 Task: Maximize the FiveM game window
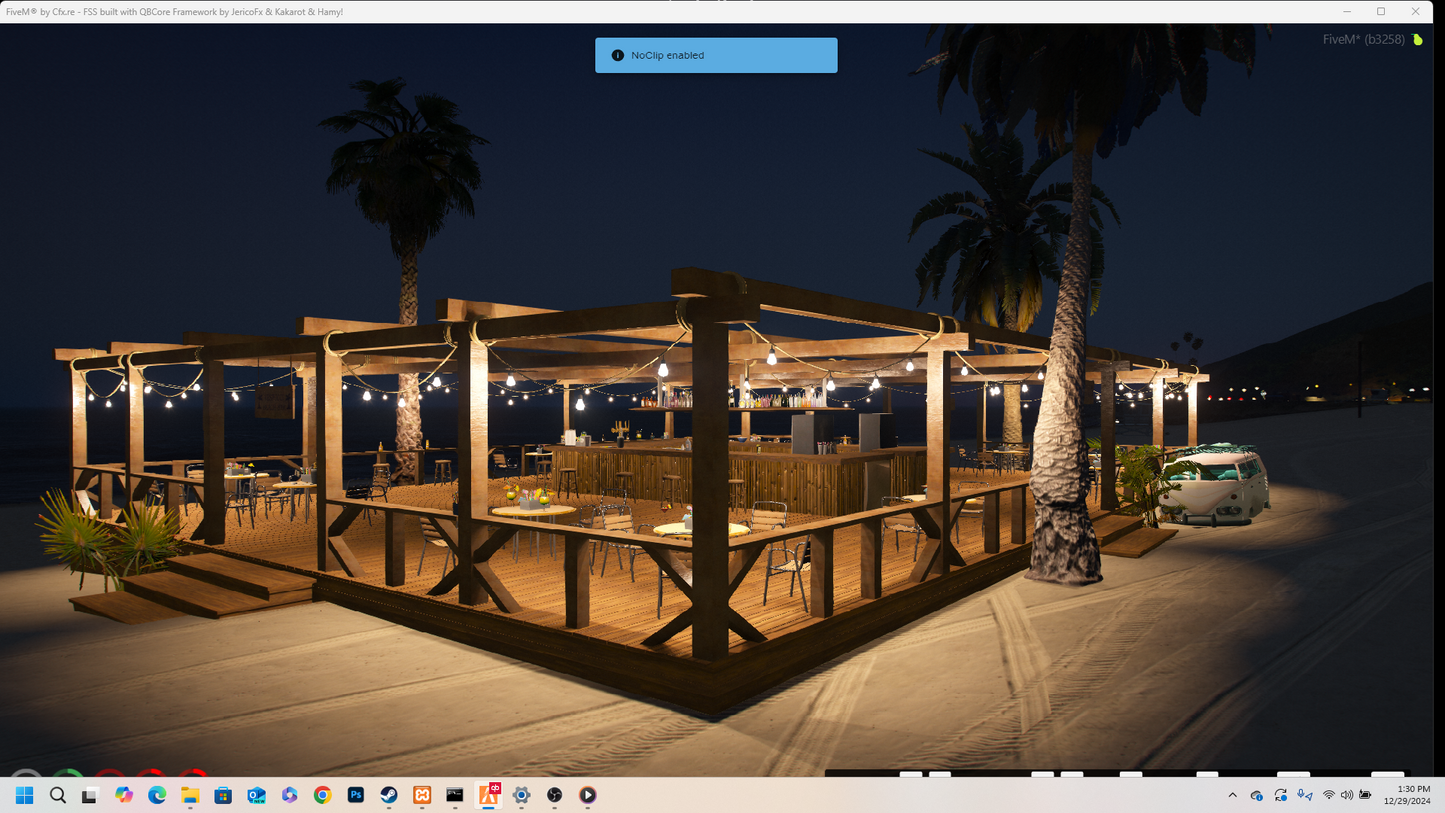pyautogui.click(x=1381, y=11)
